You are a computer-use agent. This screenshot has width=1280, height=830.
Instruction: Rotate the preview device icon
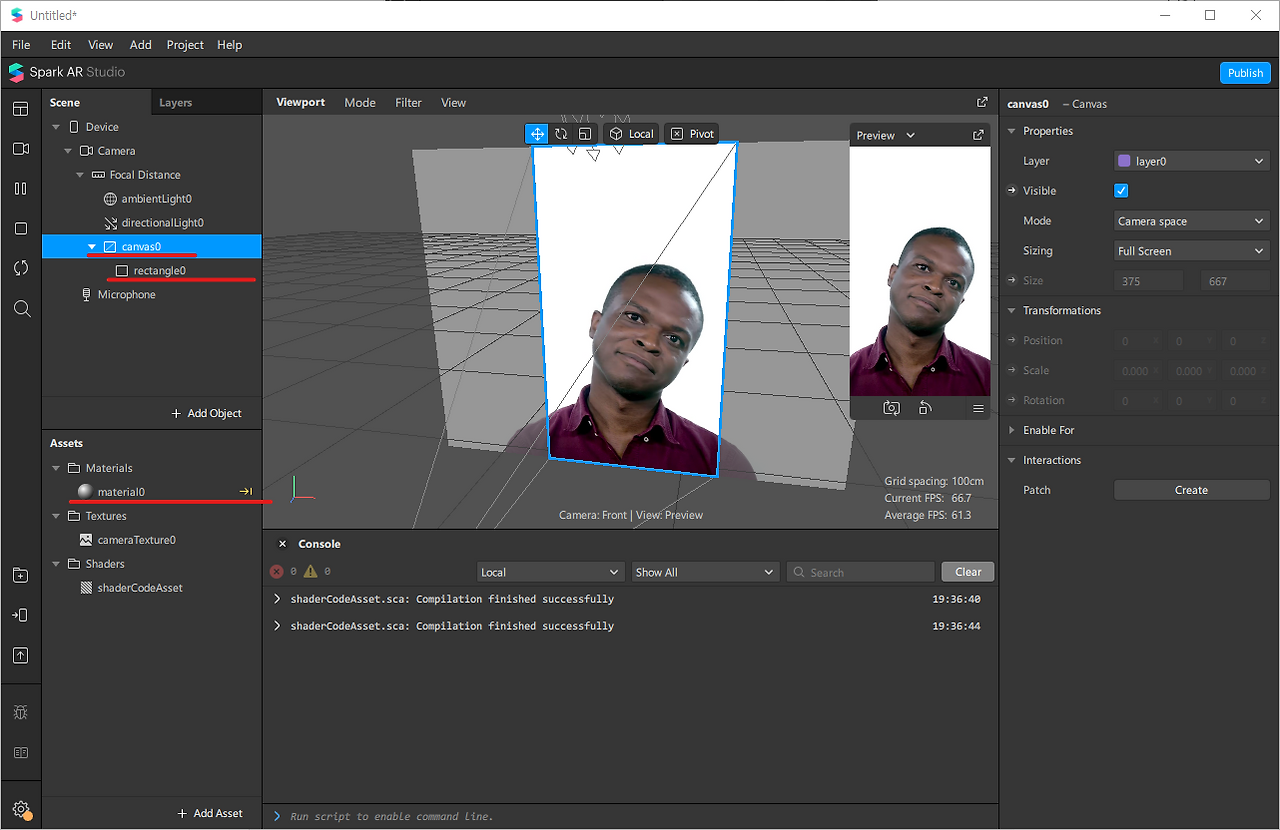pyautogui.click(x=925, y=408)
